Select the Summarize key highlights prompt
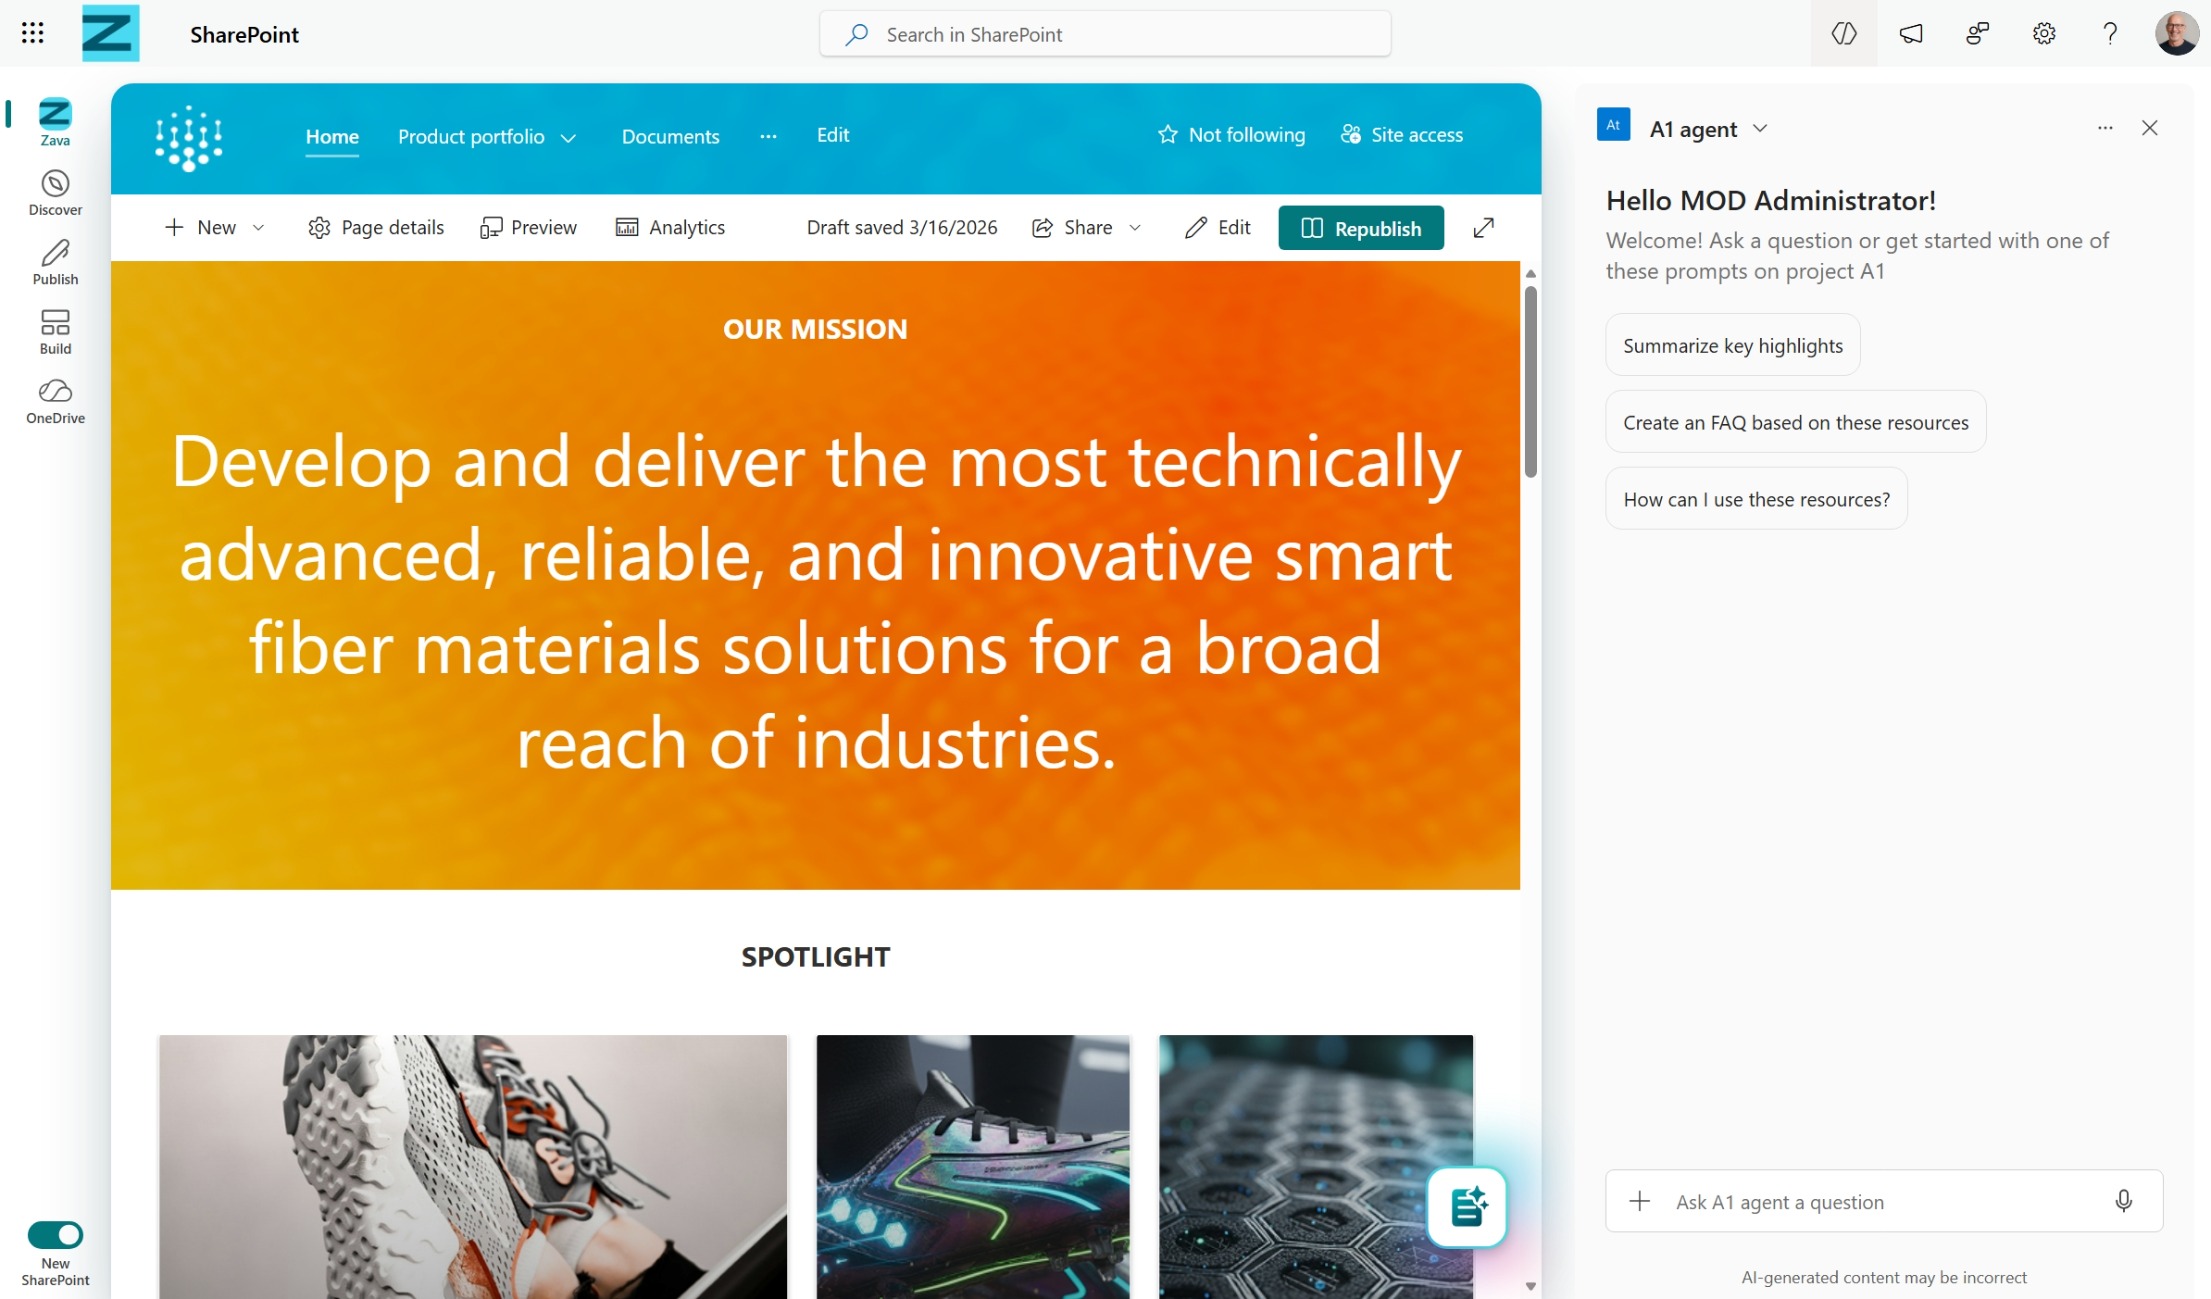 click(1732, 345)
